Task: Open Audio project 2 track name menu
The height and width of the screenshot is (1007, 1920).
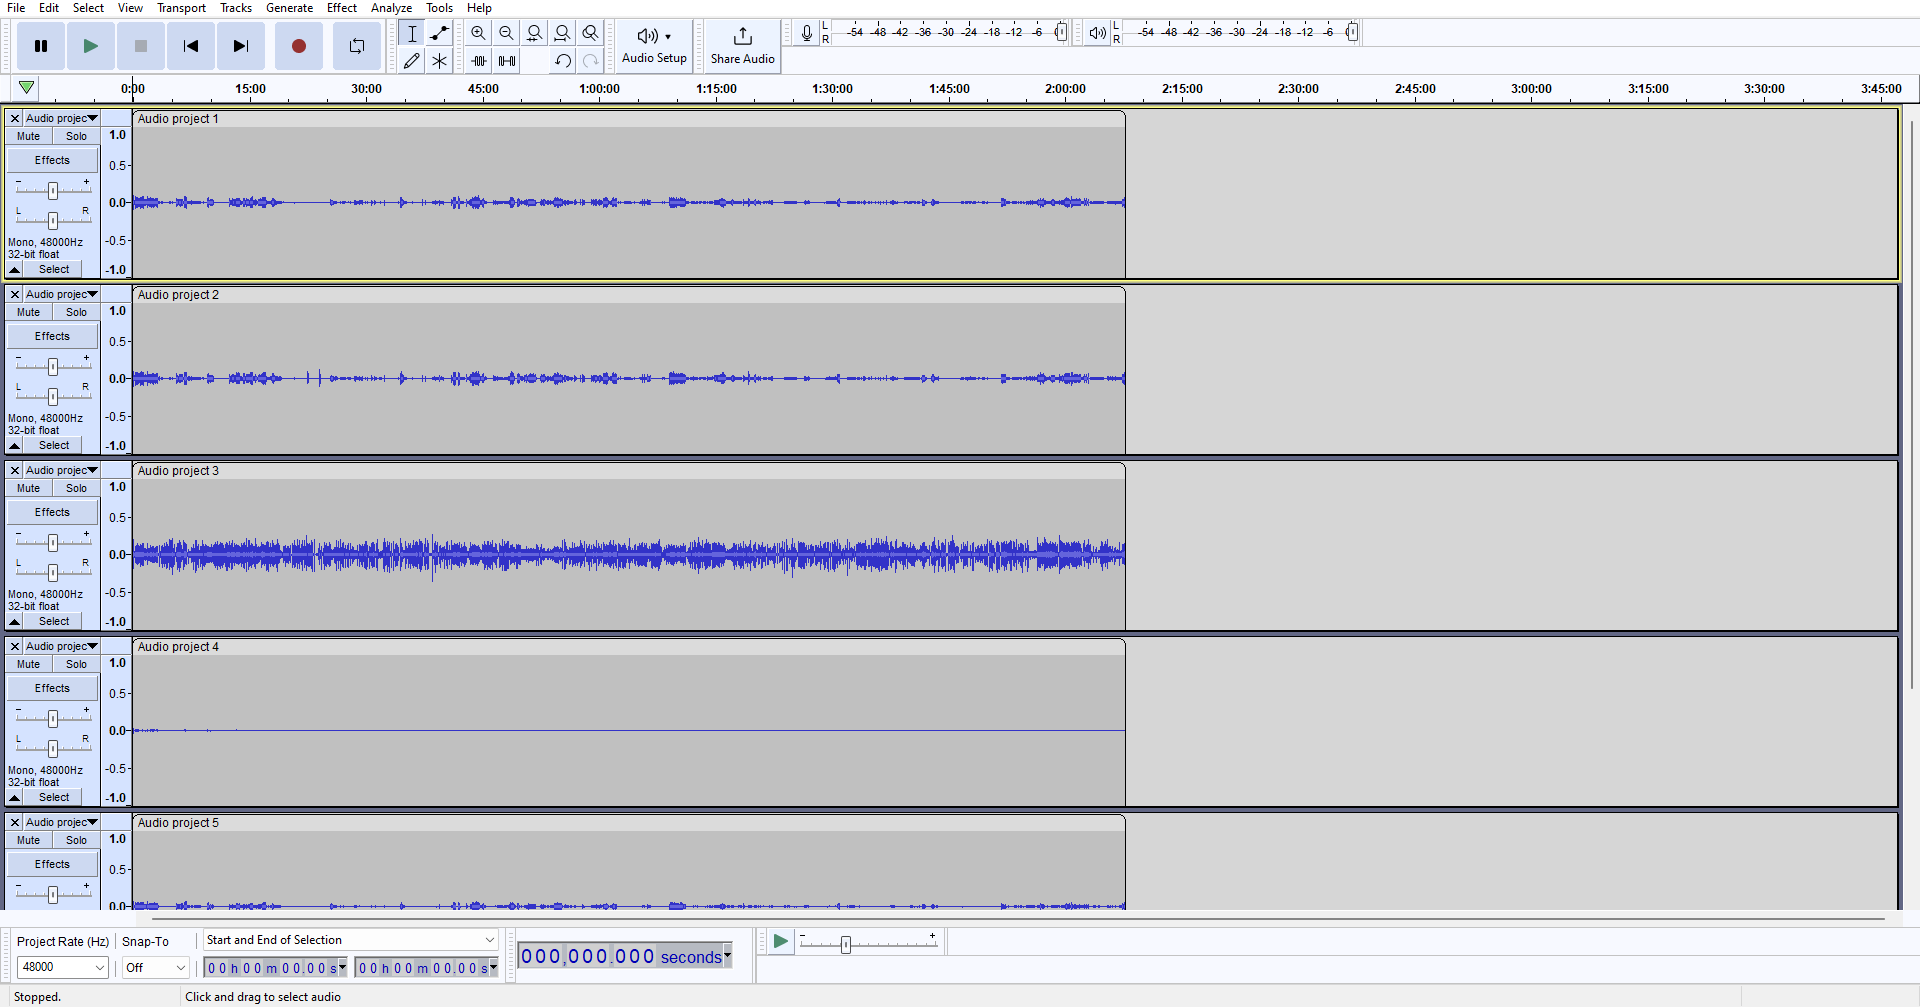Action: click(62, 294)
